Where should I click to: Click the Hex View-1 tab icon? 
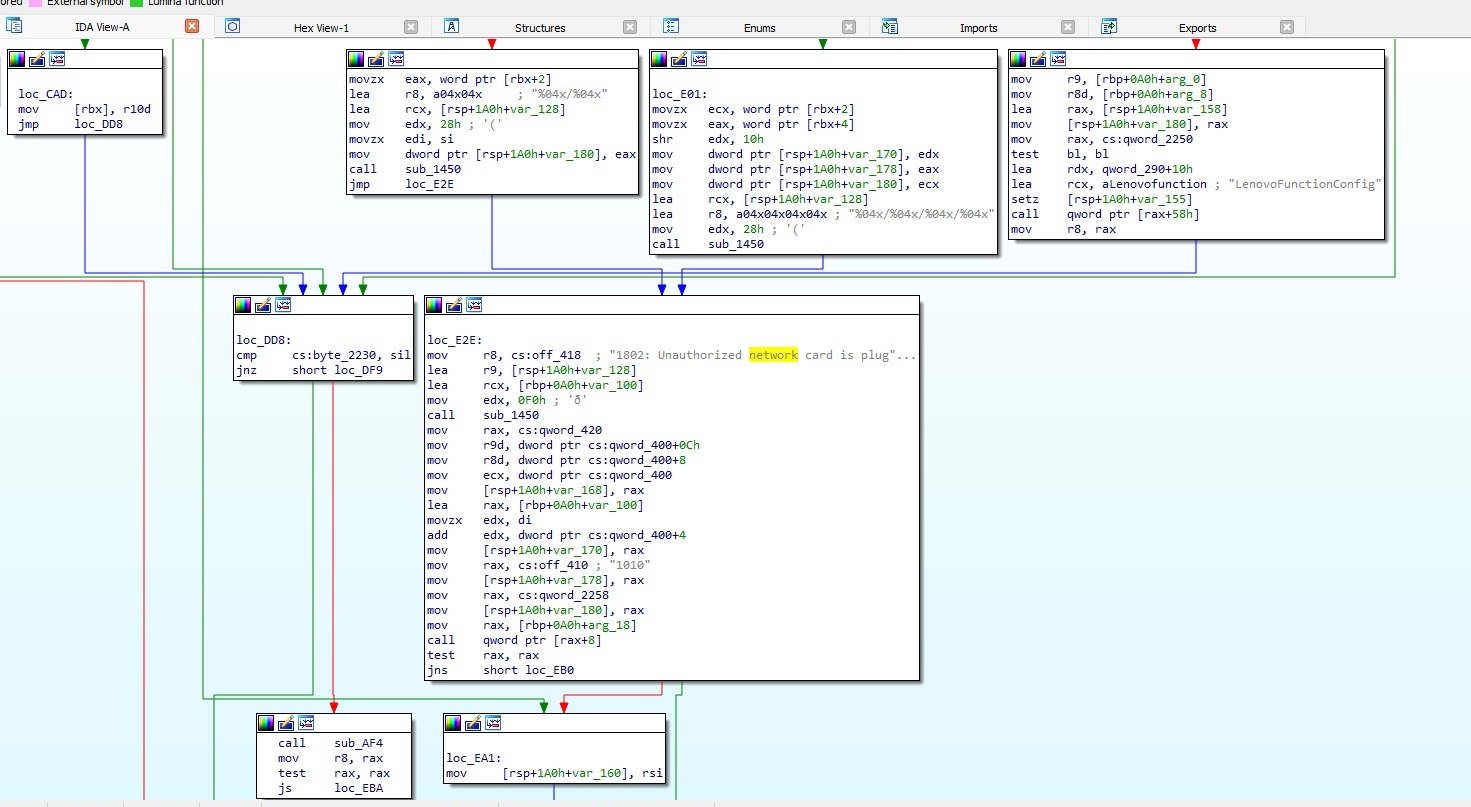(232, 27)
